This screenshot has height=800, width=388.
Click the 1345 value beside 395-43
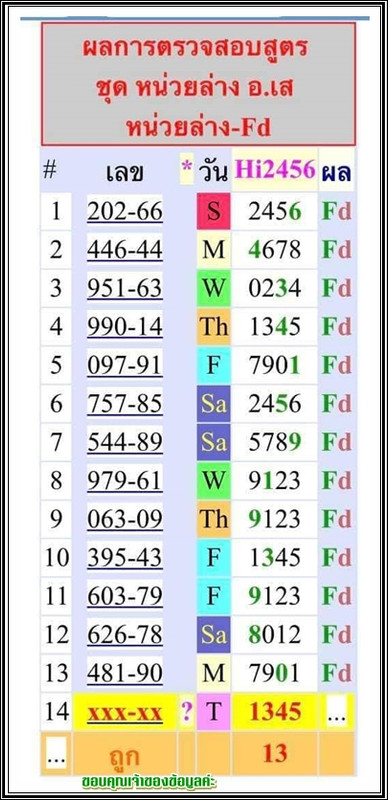tap(275, 558)
